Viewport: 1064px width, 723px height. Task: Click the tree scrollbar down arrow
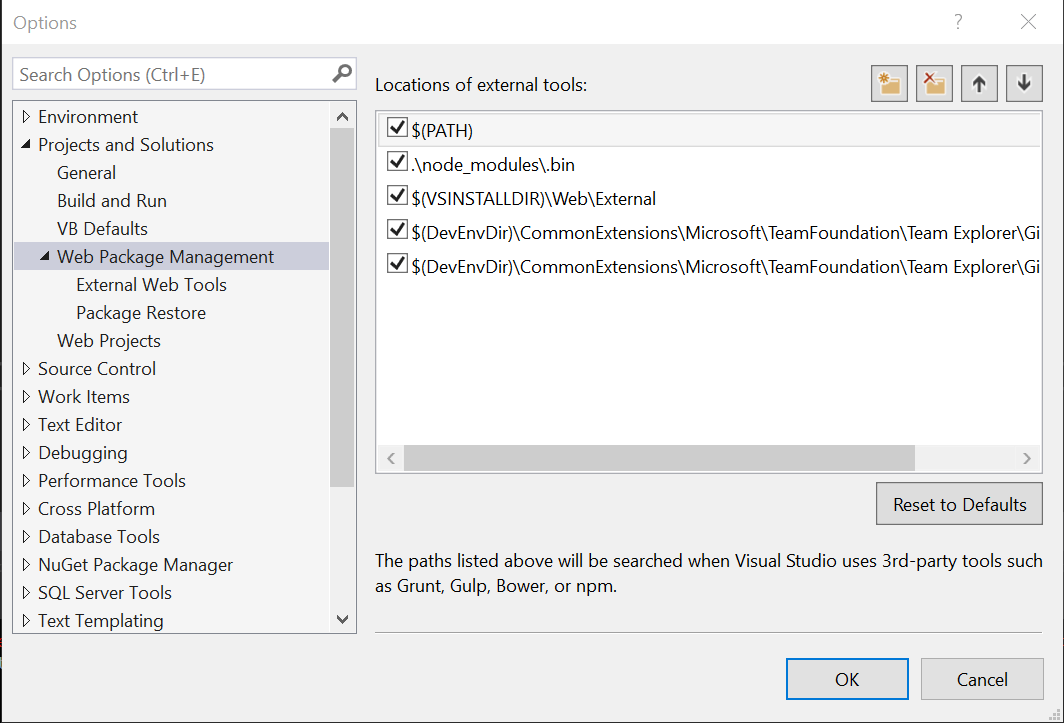click(x=343, y=619)
